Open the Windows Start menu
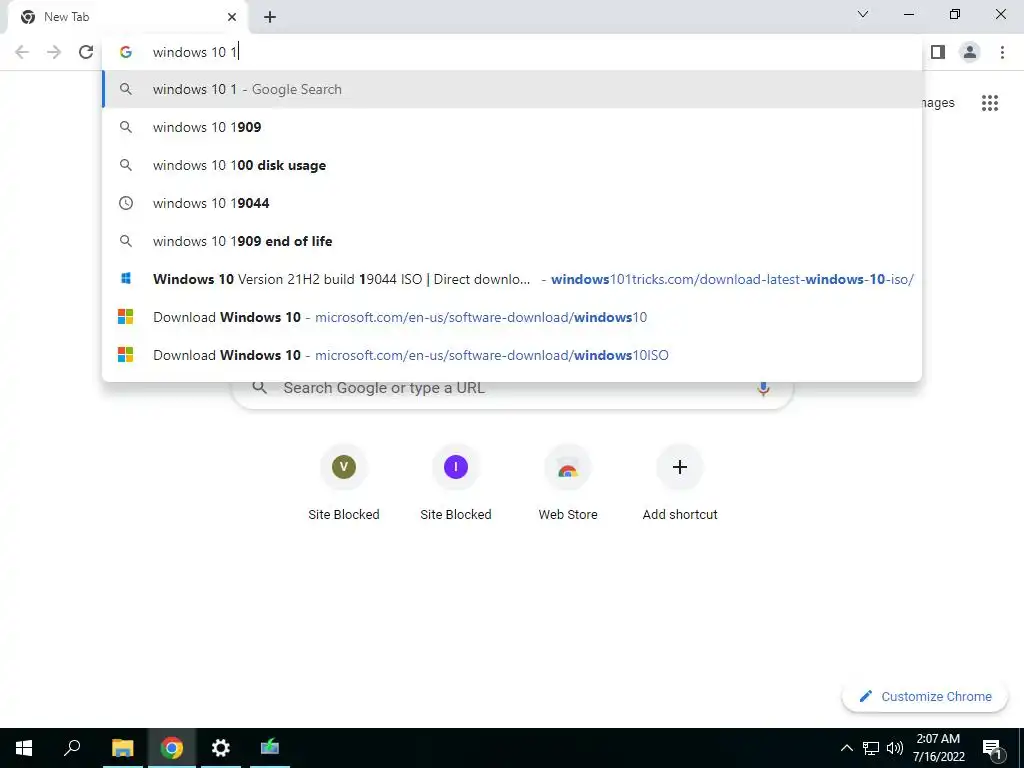This screenshot has width=1024, height=768. coord(24,748)
